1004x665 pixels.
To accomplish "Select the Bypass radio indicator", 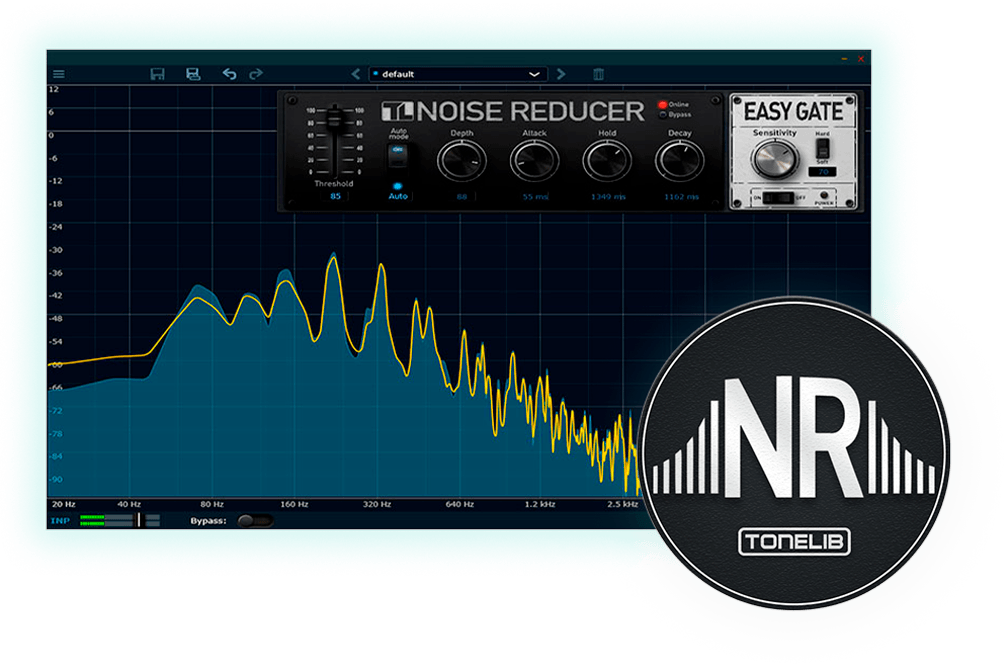I will pos(663,115).
